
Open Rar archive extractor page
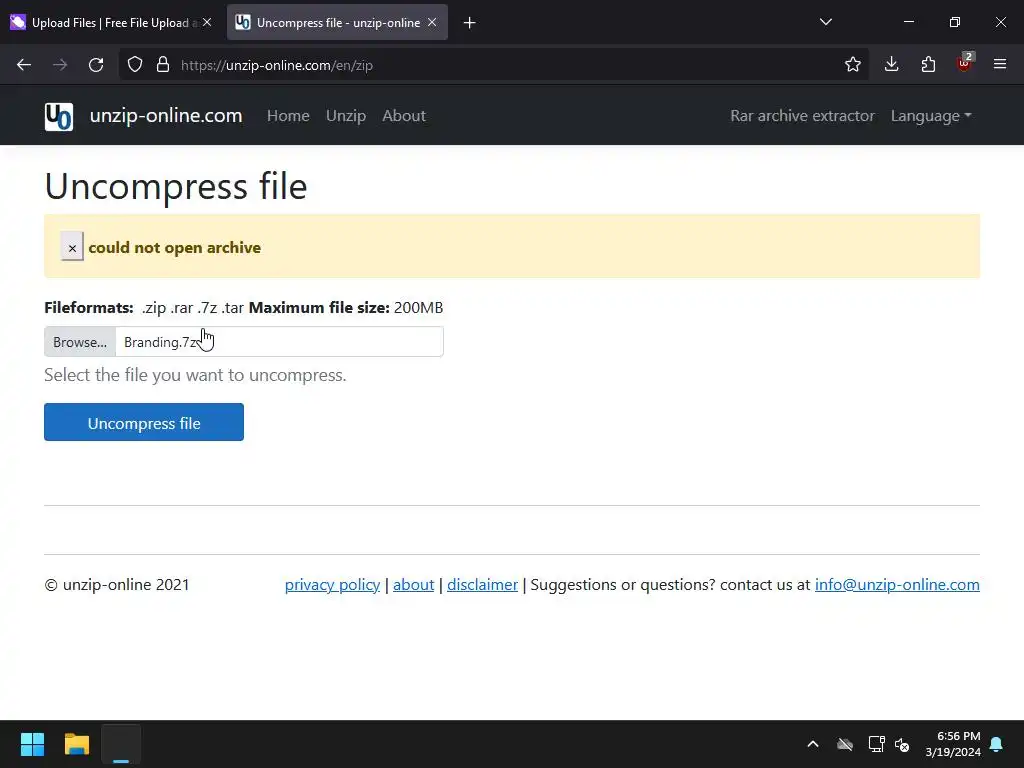click(802, 116)
